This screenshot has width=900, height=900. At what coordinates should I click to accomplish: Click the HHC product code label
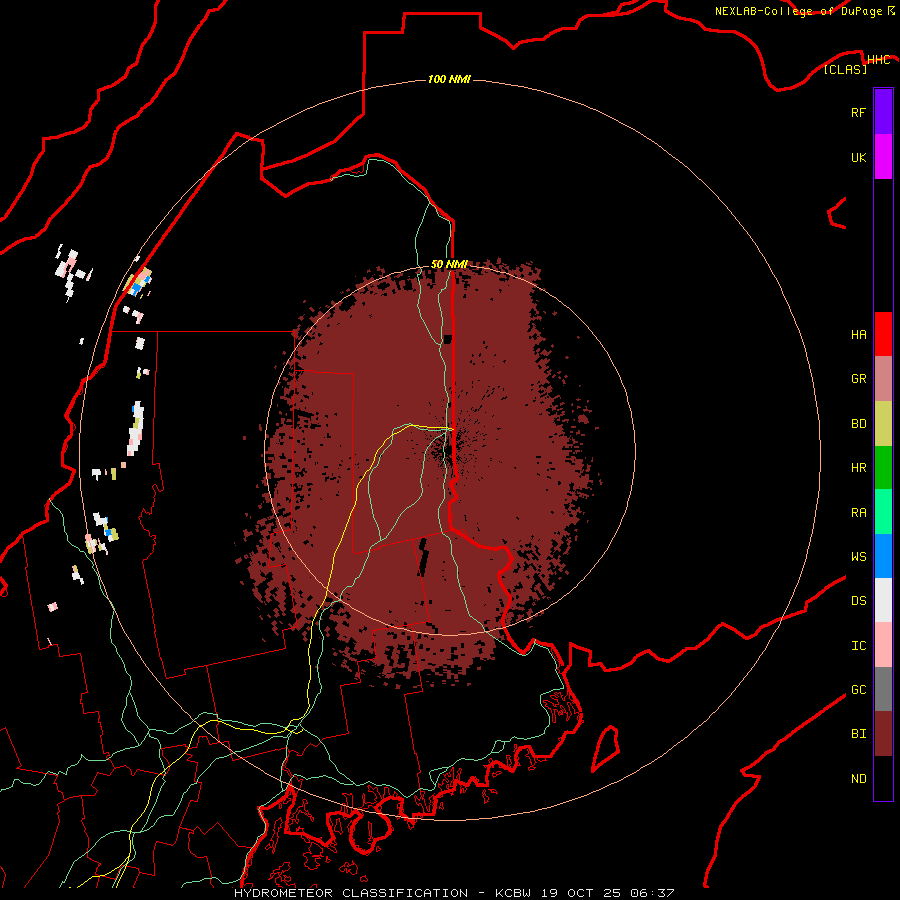878,60
